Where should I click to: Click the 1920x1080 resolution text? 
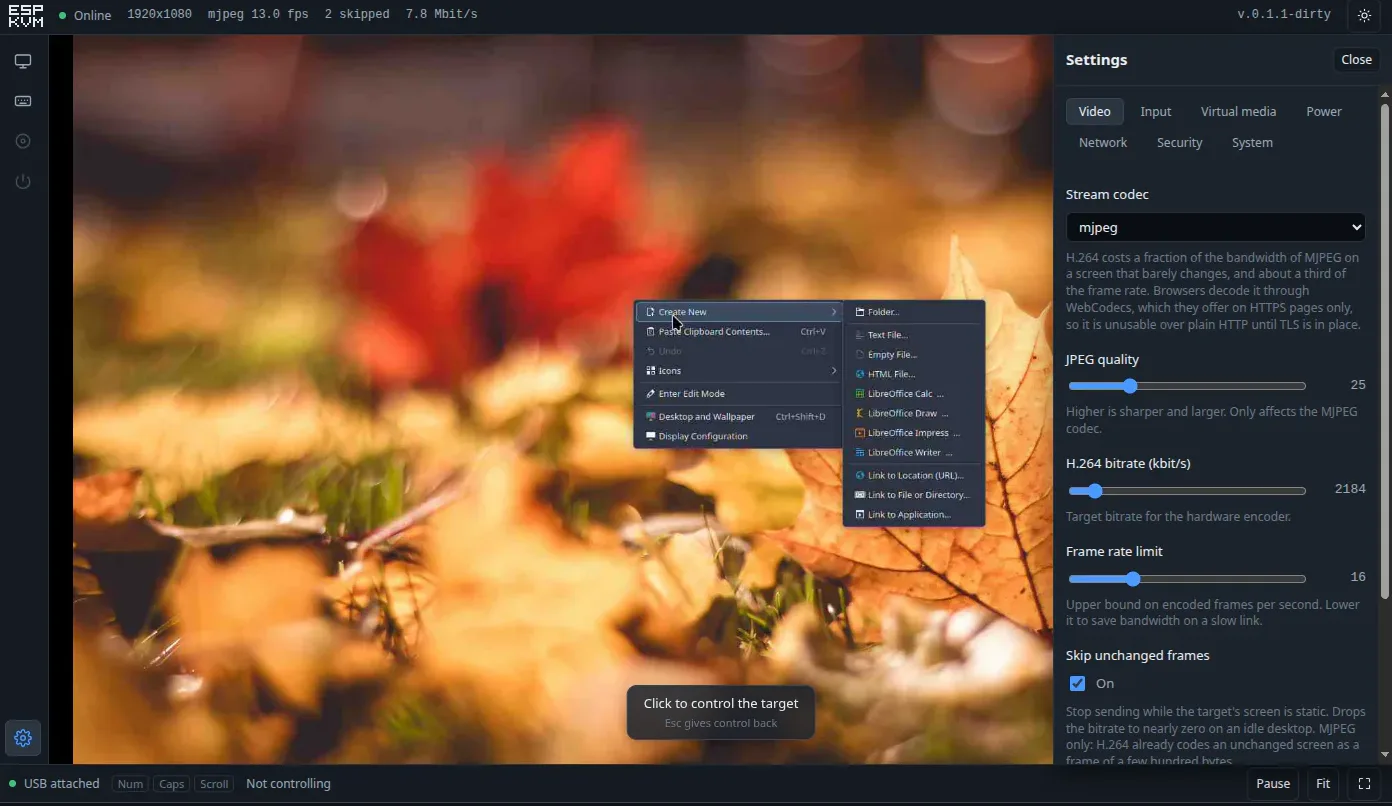(x=159, y=15)
